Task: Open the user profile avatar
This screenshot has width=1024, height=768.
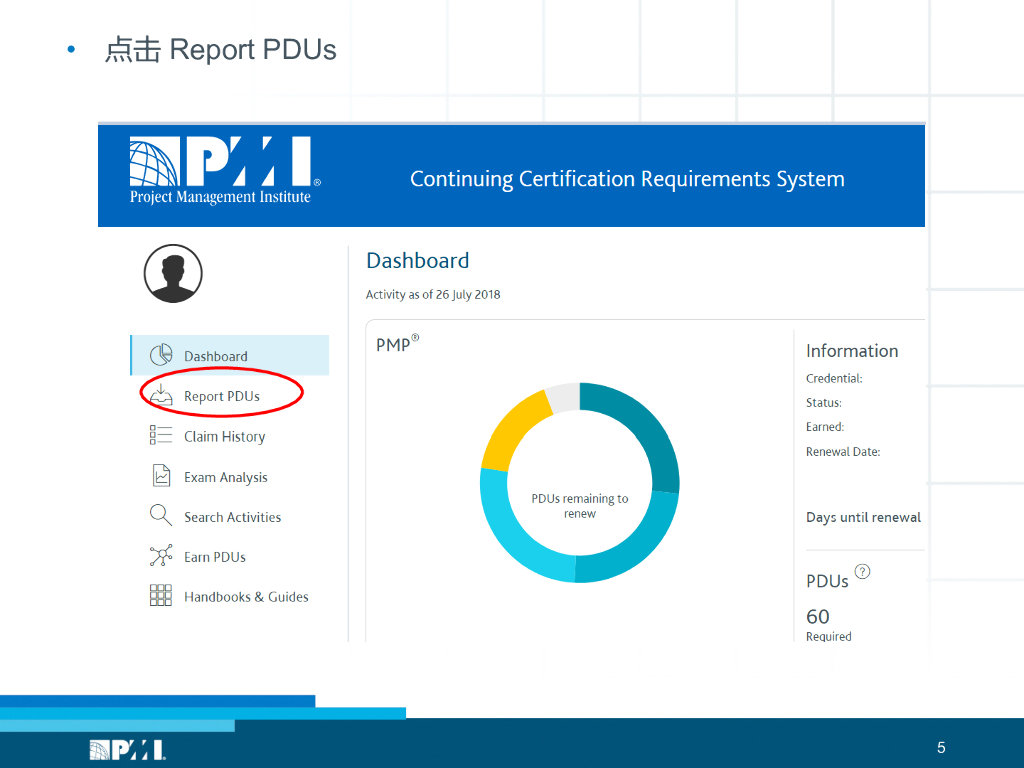Action: click(x=173, y=273)
